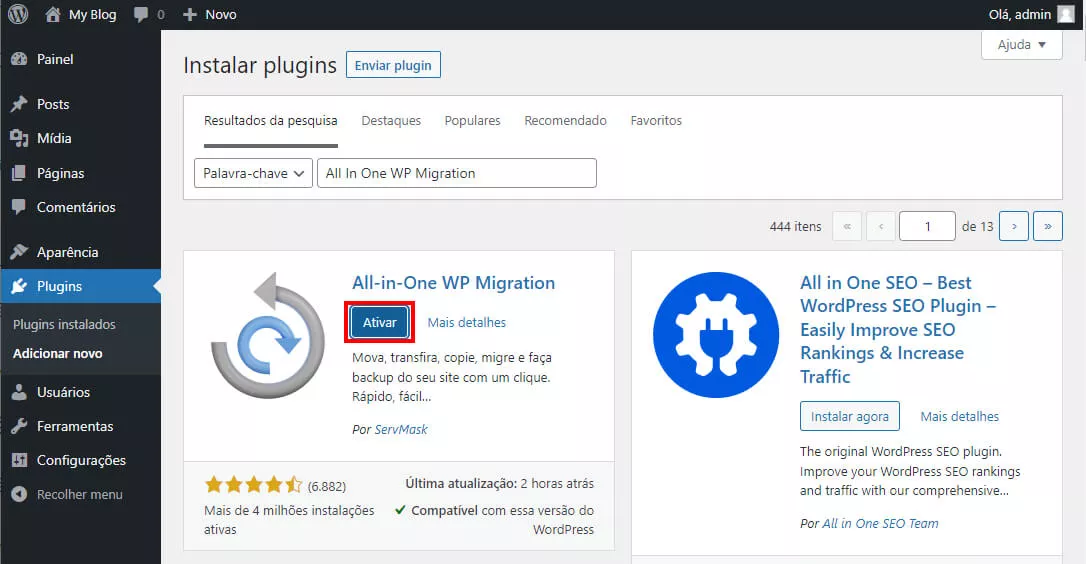Open comments bubble icon in admin bar
The width and height of the screenshot is (1086, 564).
141,15
